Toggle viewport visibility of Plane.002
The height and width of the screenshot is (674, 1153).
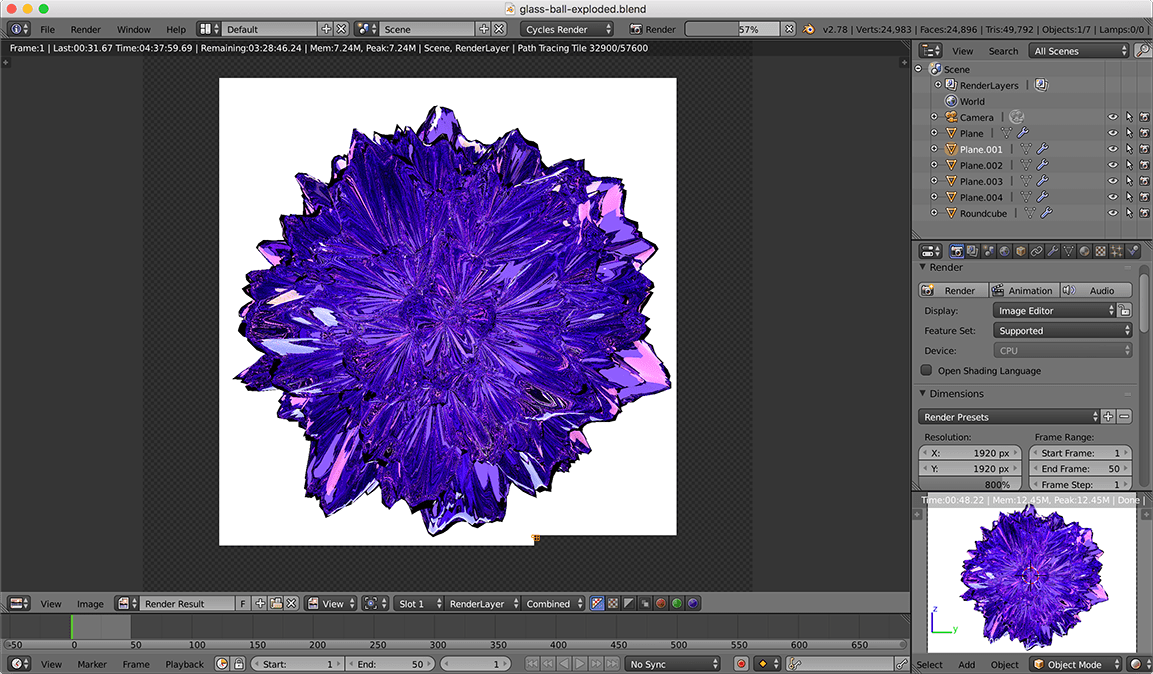(x=1112, y=165)
